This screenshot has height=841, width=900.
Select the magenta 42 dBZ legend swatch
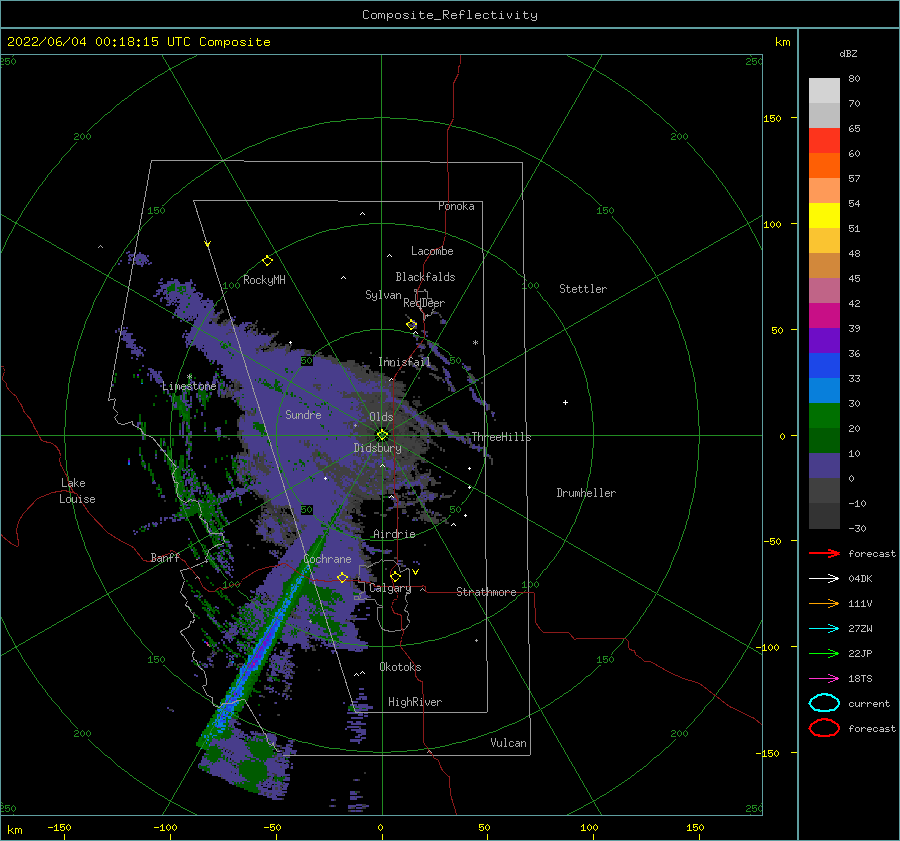(824, 316)
